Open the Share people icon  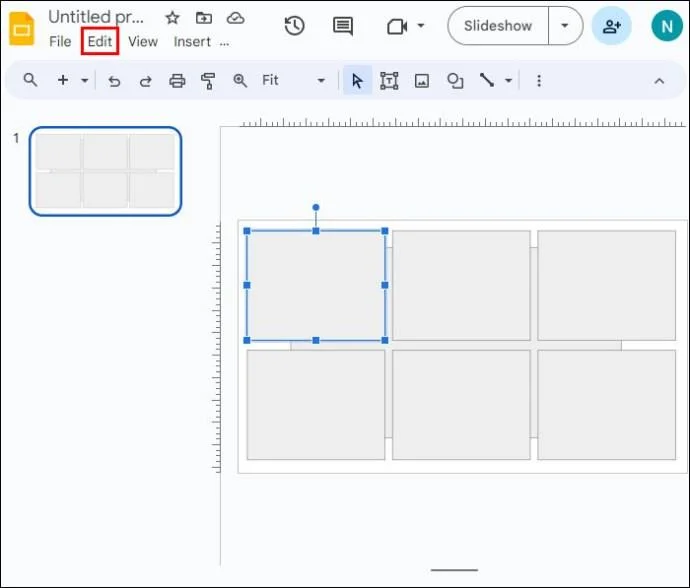(x=612, y=26)
